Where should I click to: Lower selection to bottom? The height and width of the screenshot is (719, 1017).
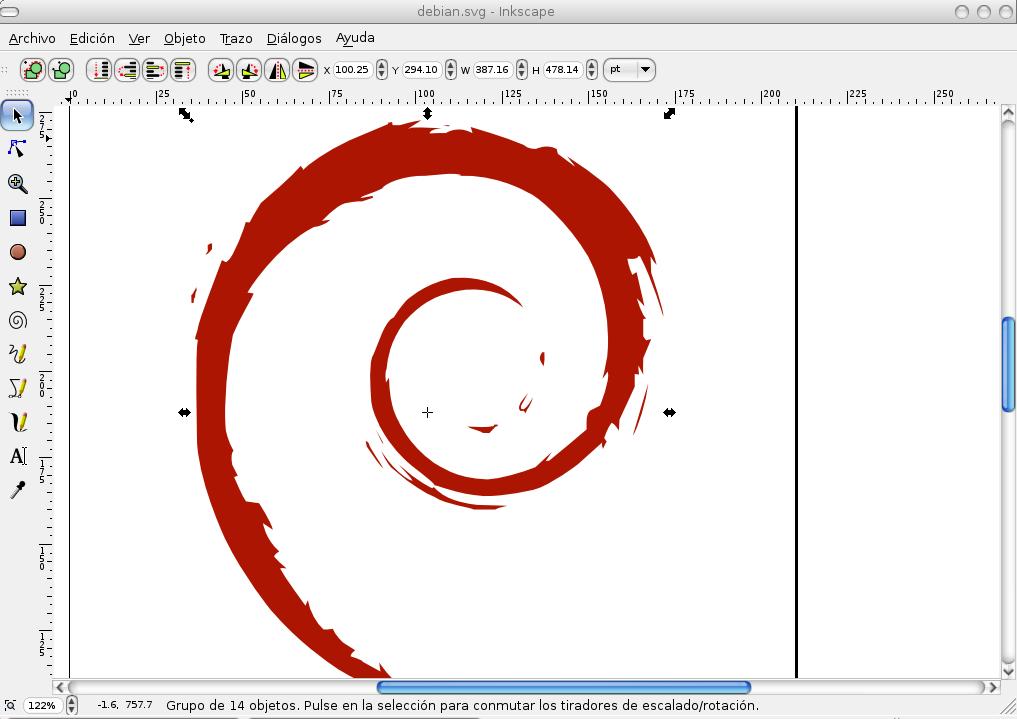click(x=99, y=69)
